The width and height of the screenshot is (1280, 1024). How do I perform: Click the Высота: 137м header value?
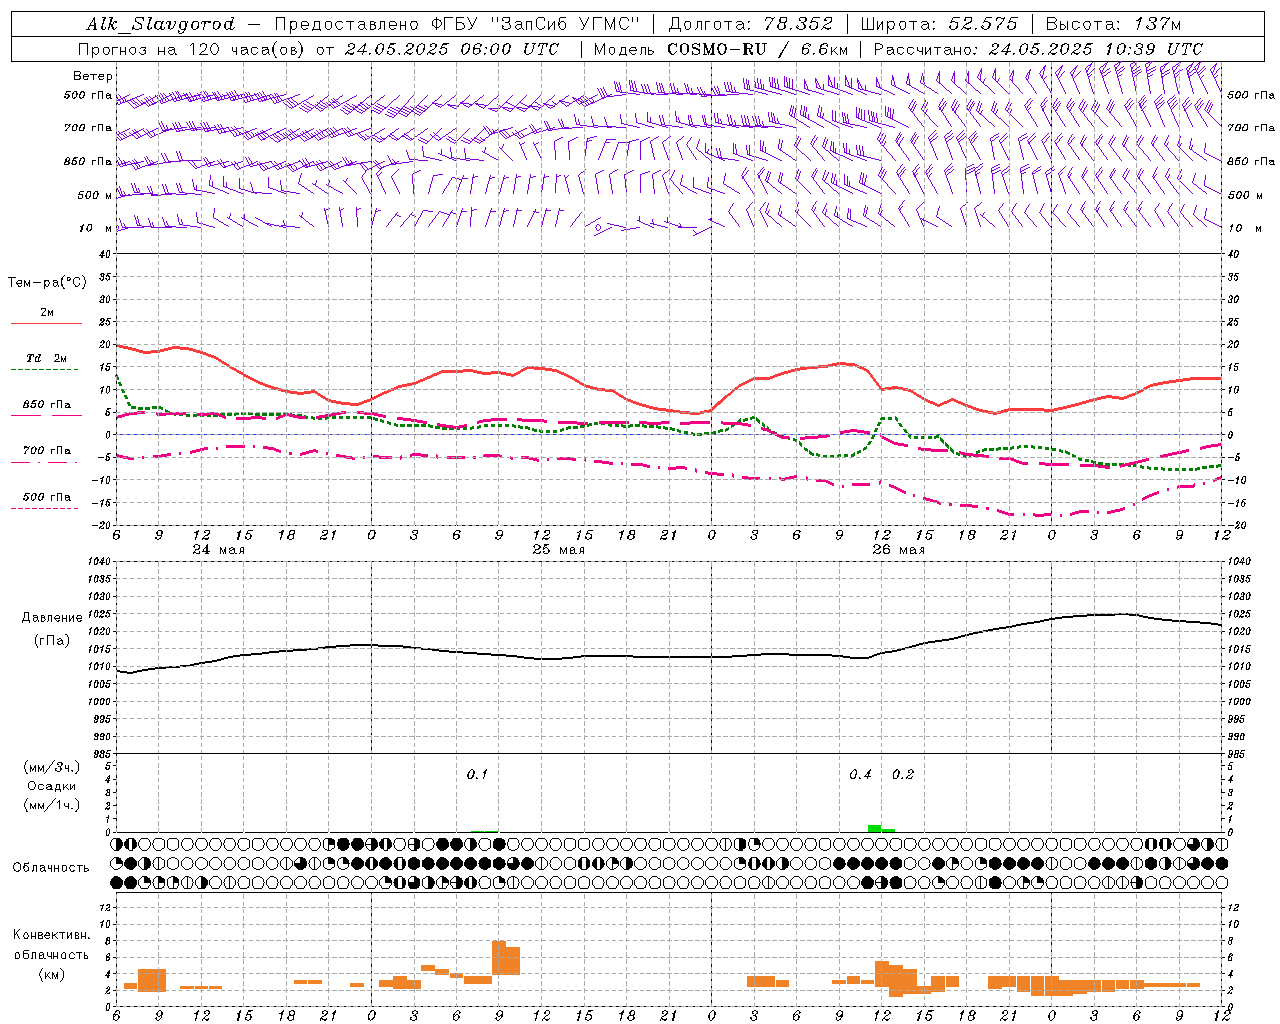pos(1113,24)
